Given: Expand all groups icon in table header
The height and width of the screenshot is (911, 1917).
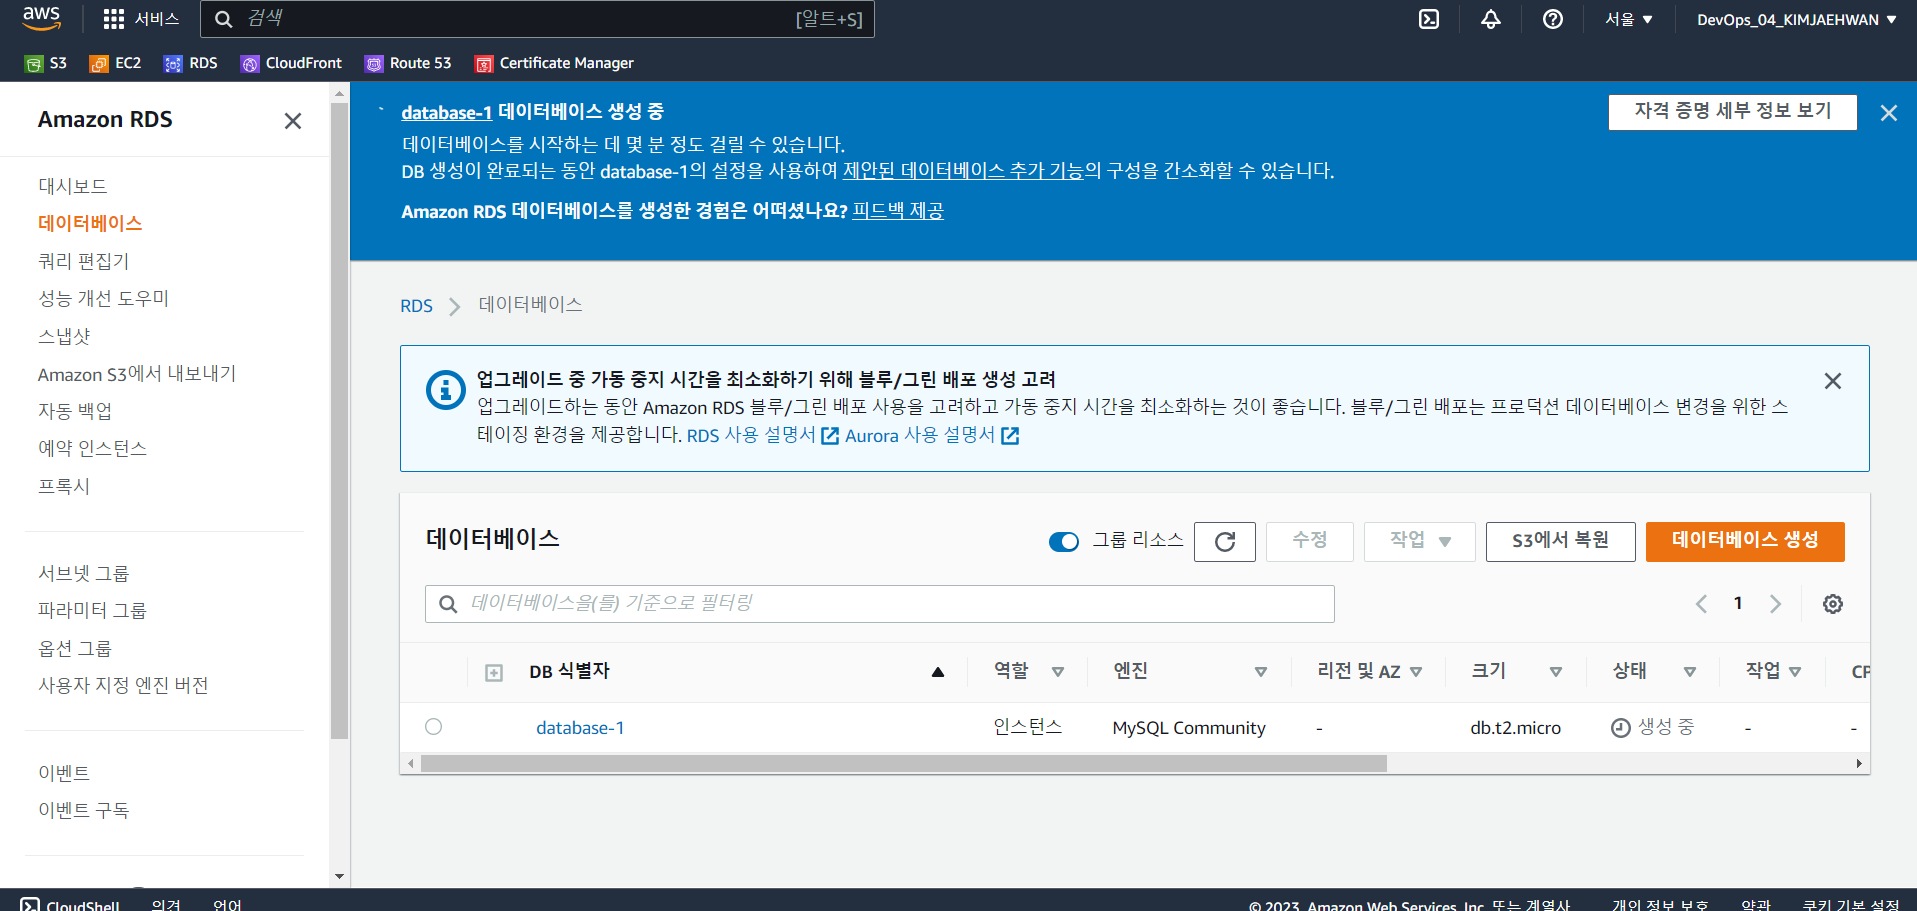Looking at the screenshot, I should pos(494,673).
